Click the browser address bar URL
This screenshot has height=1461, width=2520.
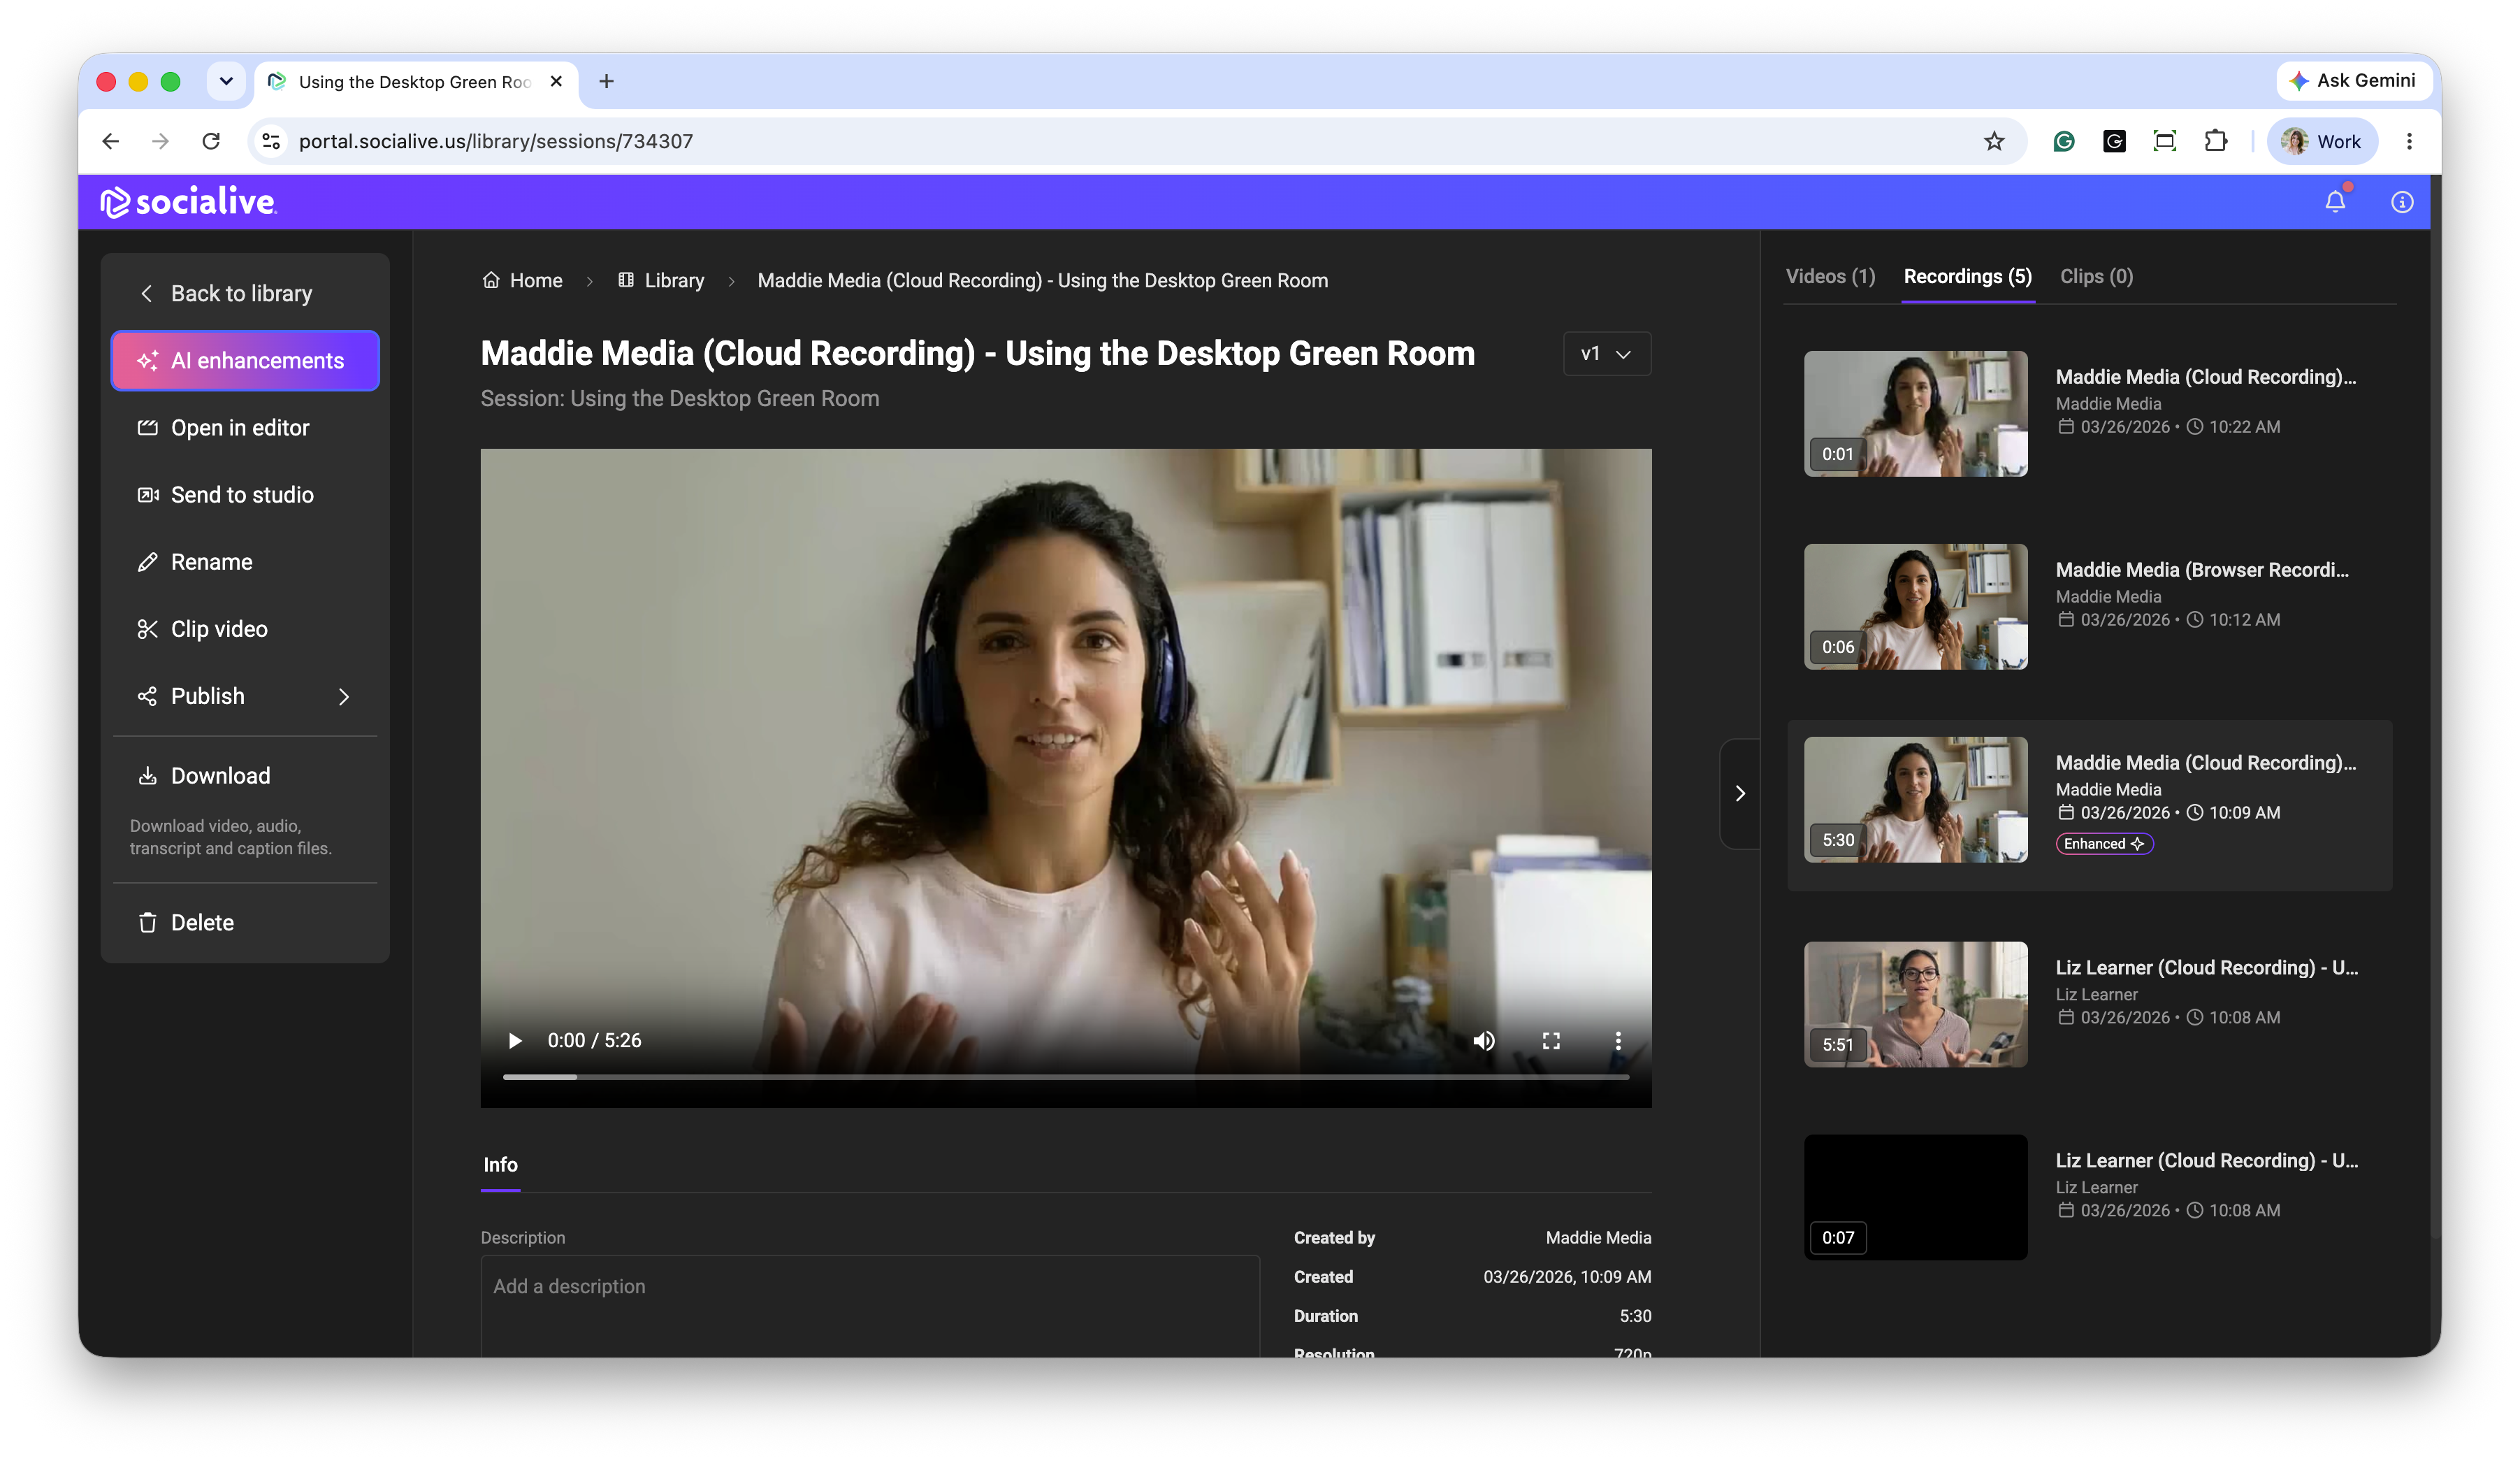[495, 141]
